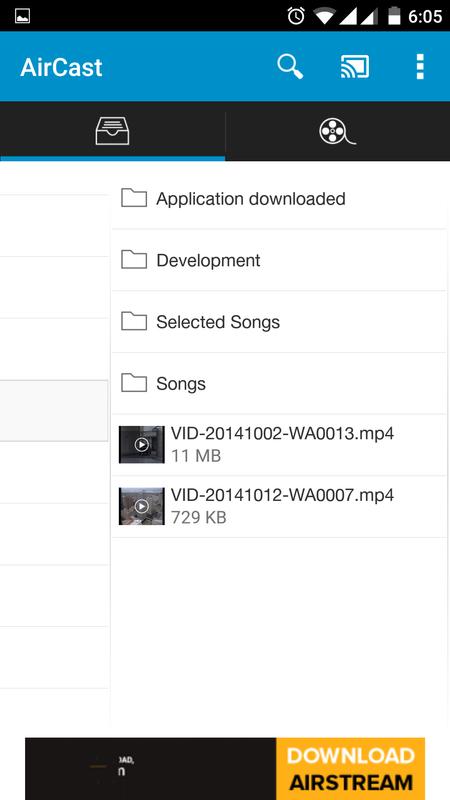Open the Selected Songs folder entry
The image size is (450, 800).
[x=279, y=322]
